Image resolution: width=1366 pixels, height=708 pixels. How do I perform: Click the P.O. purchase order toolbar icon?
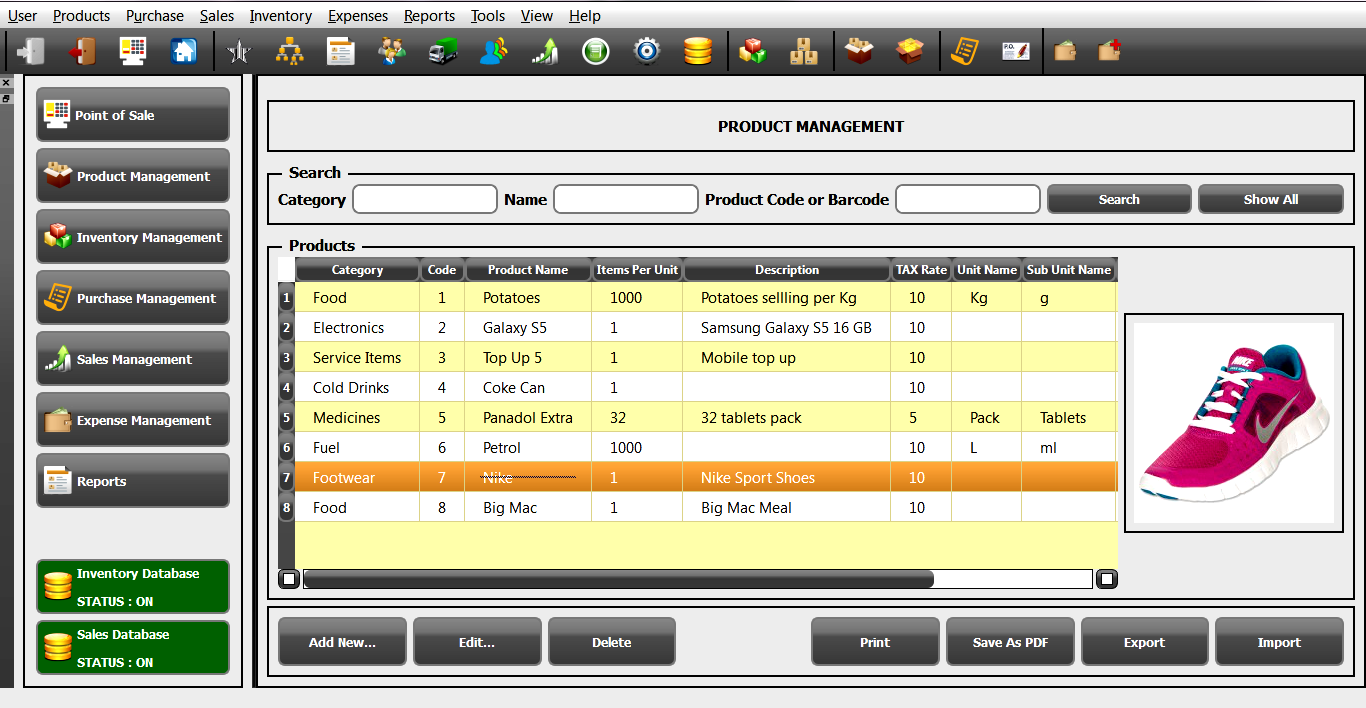point(1015,51)
